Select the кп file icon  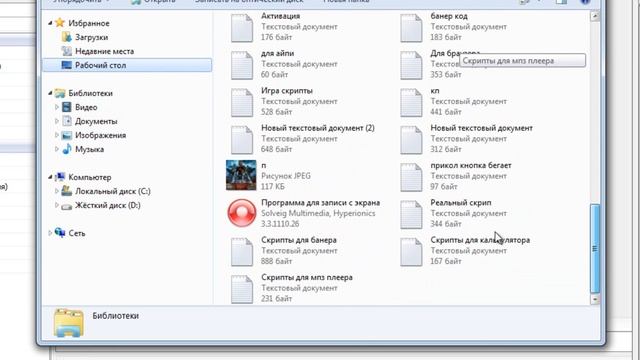[411, 103]
